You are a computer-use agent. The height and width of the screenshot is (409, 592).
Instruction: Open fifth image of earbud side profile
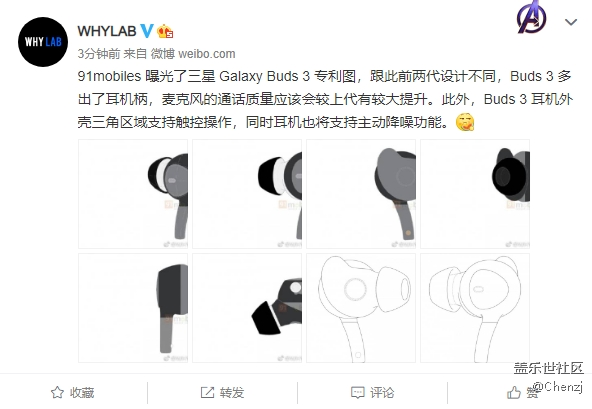pyautogui.click(x=133, y=308)
